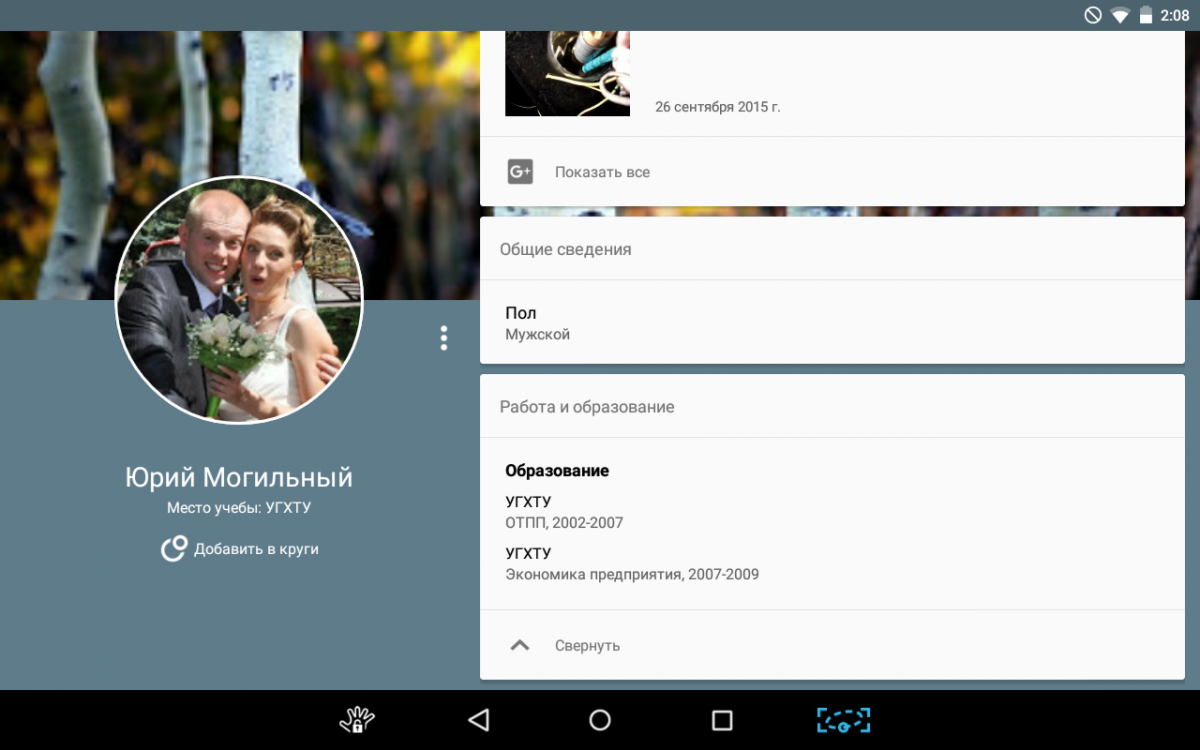Tap the Общие сведения header
This screenshot has height=750, width=1200.
pos(565,249)
